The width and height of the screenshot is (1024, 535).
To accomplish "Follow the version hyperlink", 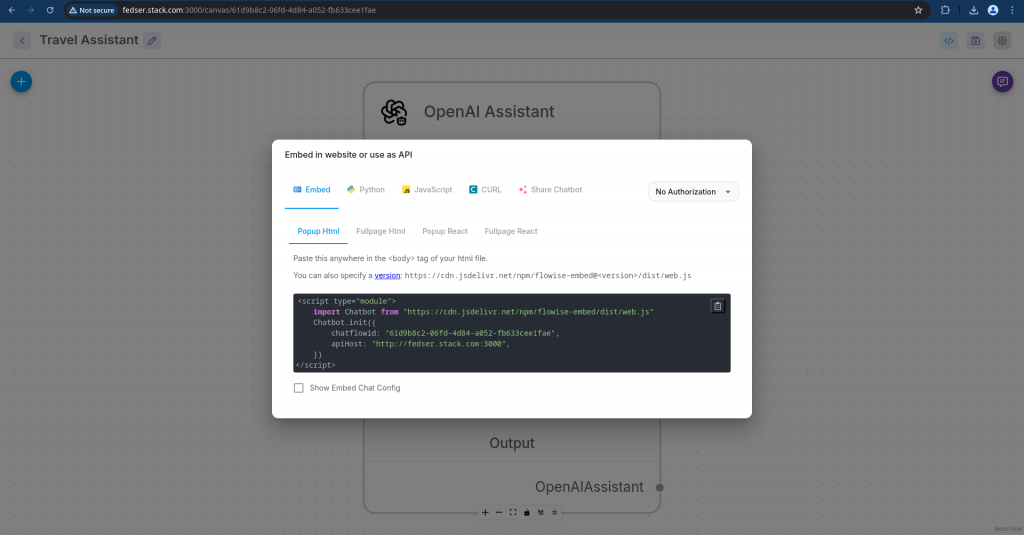I will click(387, 275).
